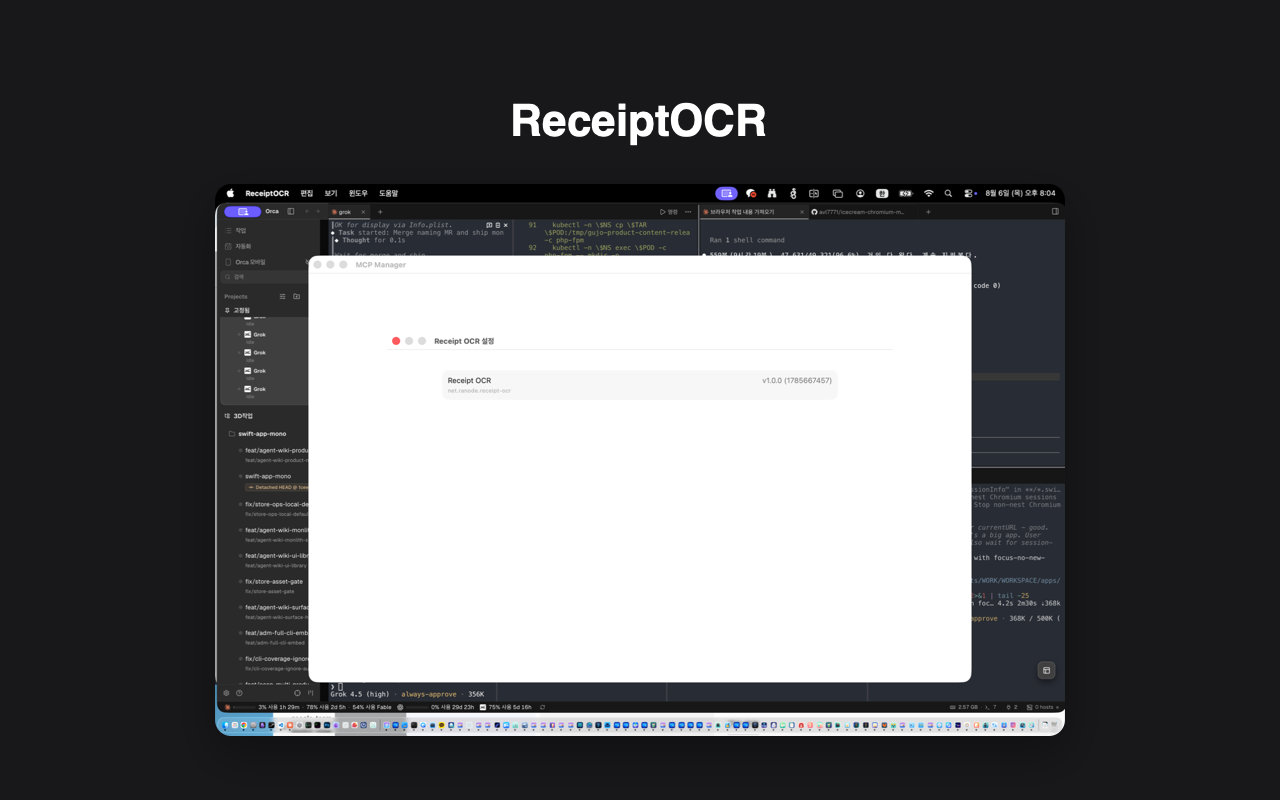Click the purple screen-share menu bar icon
Screen dimensions: 1280x800
[x=726, y=193]
